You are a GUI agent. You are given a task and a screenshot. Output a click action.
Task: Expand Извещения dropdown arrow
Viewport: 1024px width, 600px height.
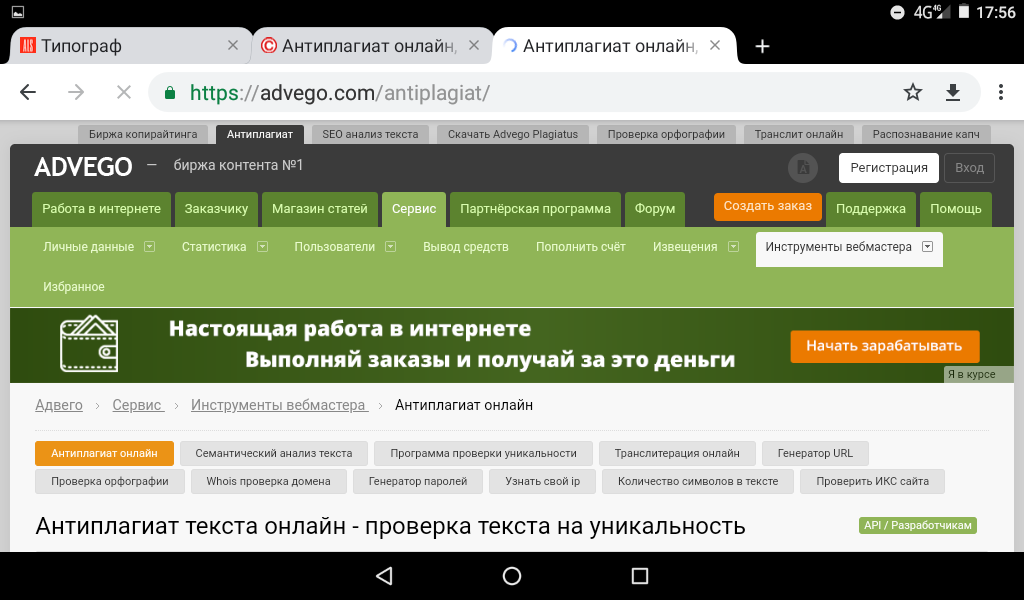733,246
